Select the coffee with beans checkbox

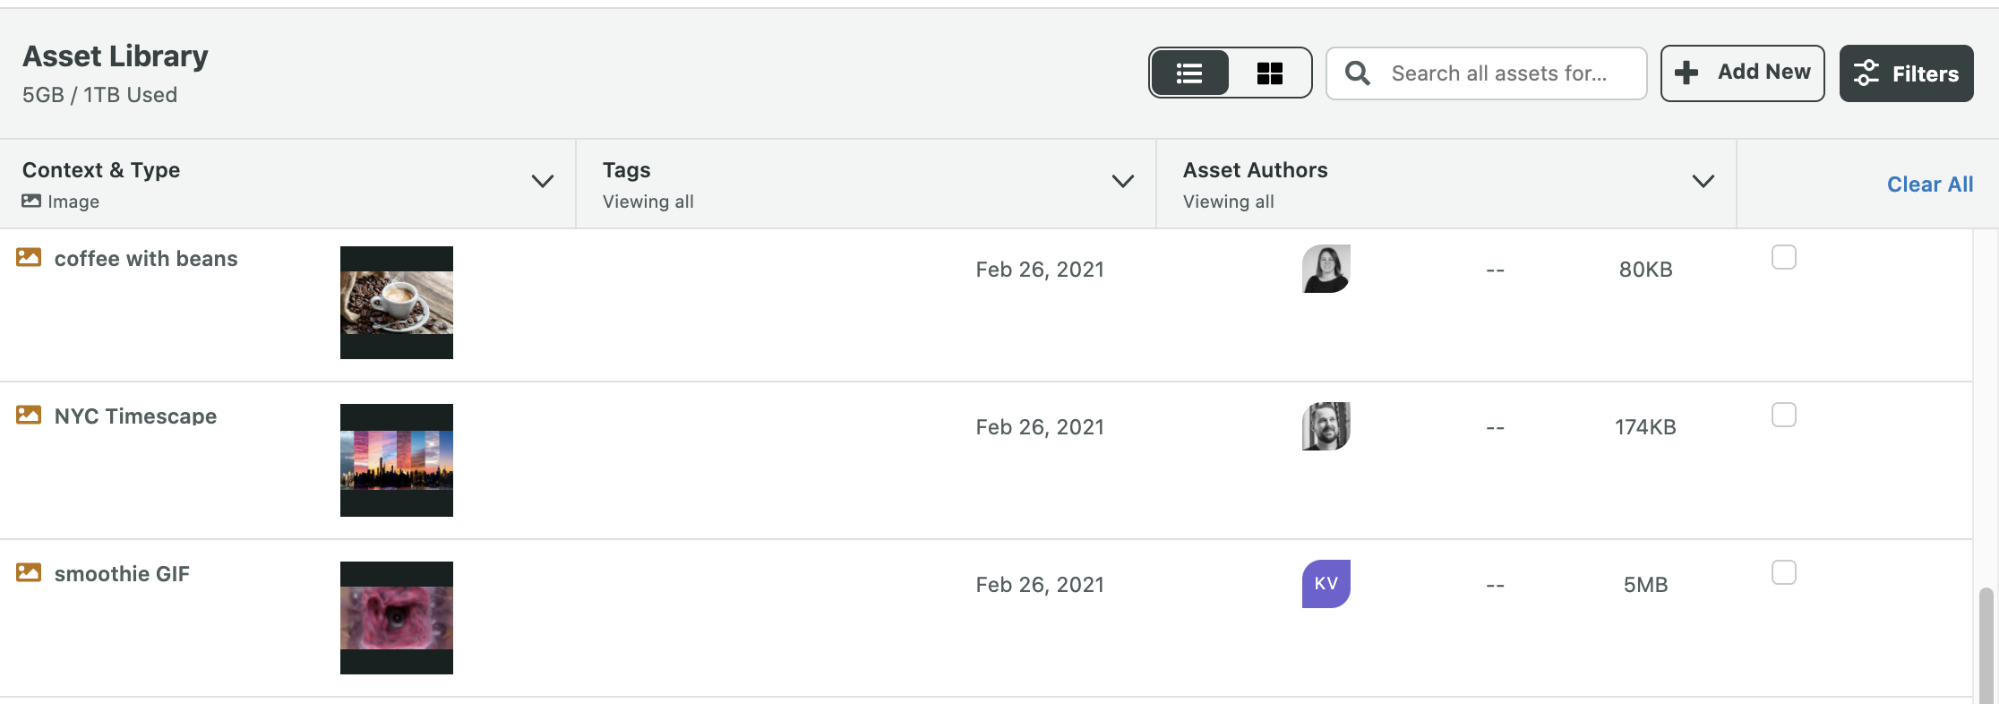pyautogui.click(x=1784, y=257)
